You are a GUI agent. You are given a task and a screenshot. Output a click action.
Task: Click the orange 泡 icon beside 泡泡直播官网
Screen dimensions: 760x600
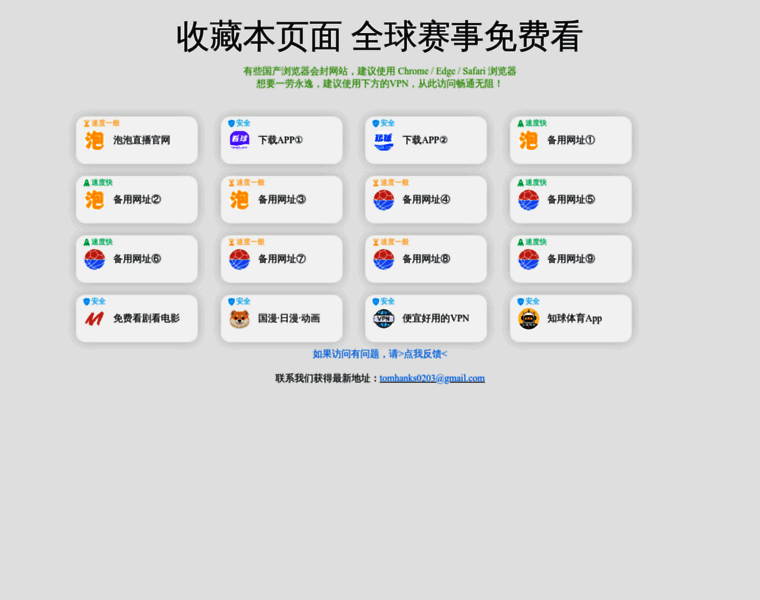pos(95,140)
